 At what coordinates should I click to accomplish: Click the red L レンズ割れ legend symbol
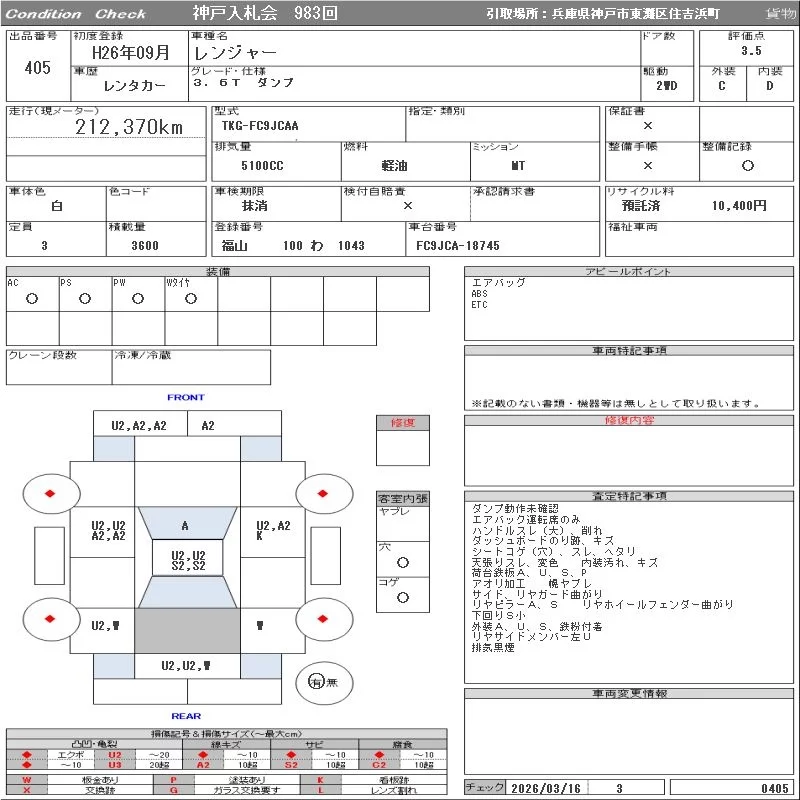322,790
